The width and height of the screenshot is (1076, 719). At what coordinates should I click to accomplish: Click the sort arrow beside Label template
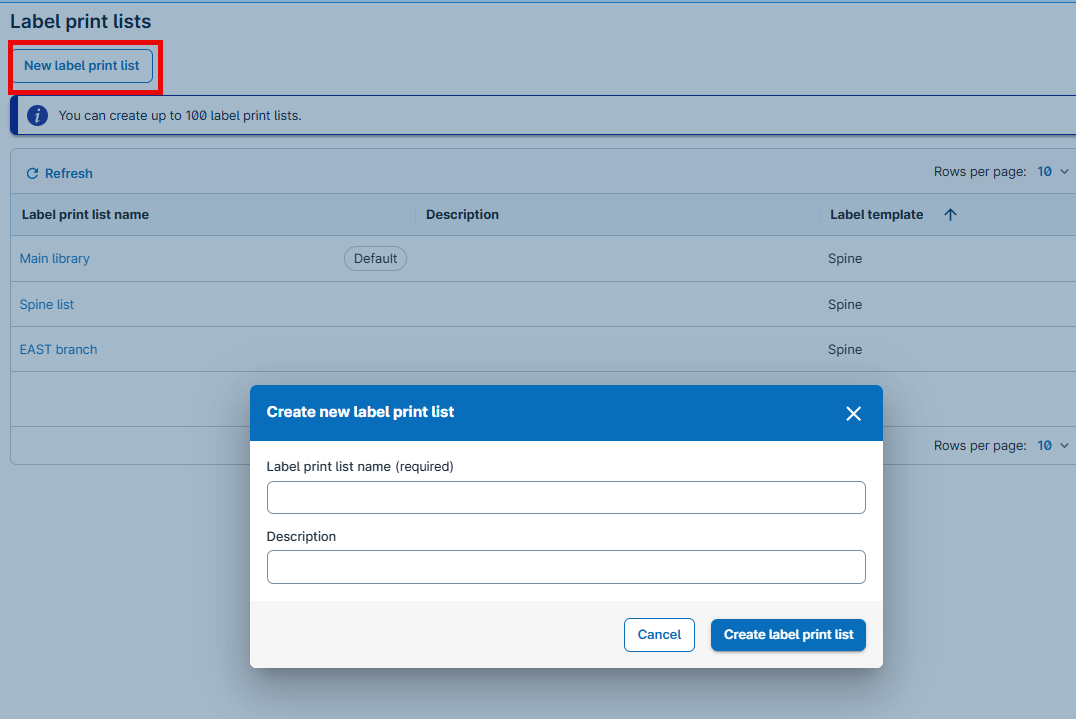pos(950,215)
